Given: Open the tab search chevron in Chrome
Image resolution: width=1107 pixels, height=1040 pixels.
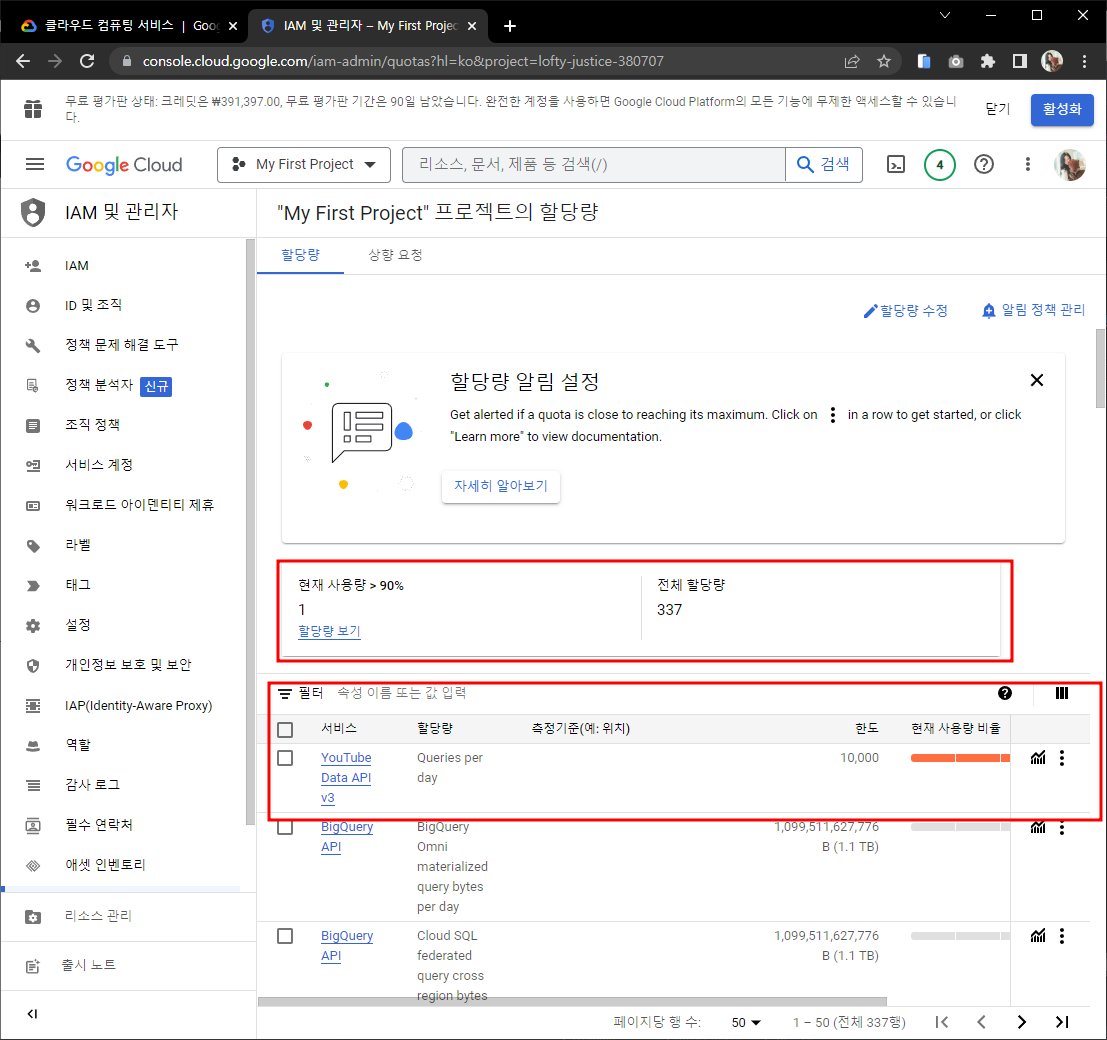Looking at the screenshot, I should 945,15.
